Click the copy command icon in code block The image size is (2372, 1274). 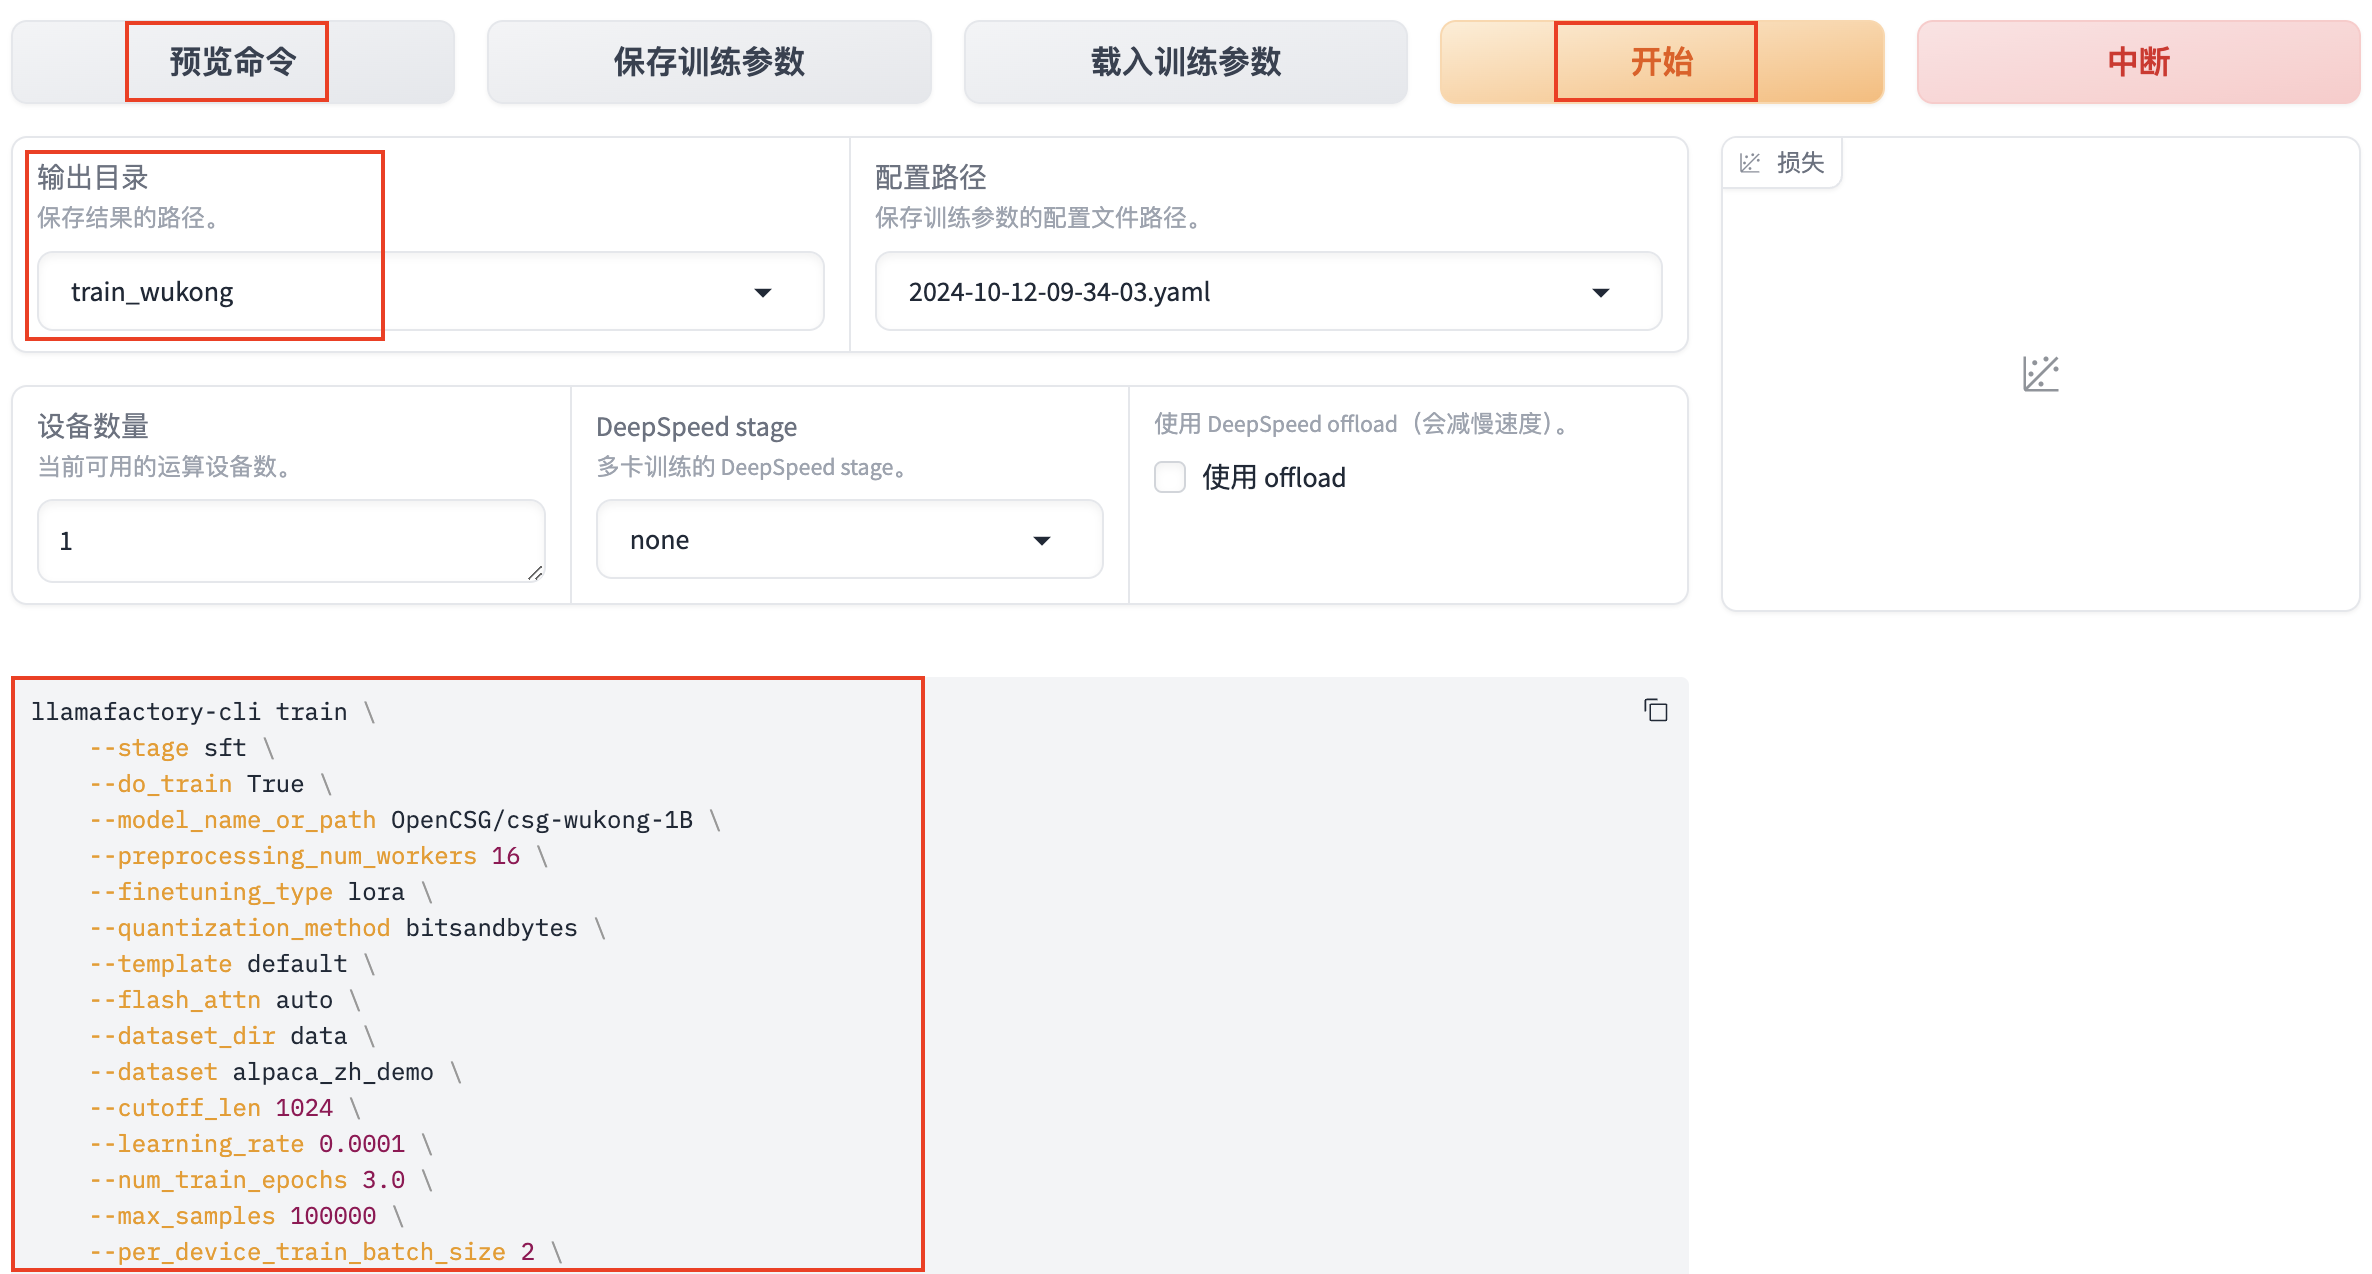1655,710
